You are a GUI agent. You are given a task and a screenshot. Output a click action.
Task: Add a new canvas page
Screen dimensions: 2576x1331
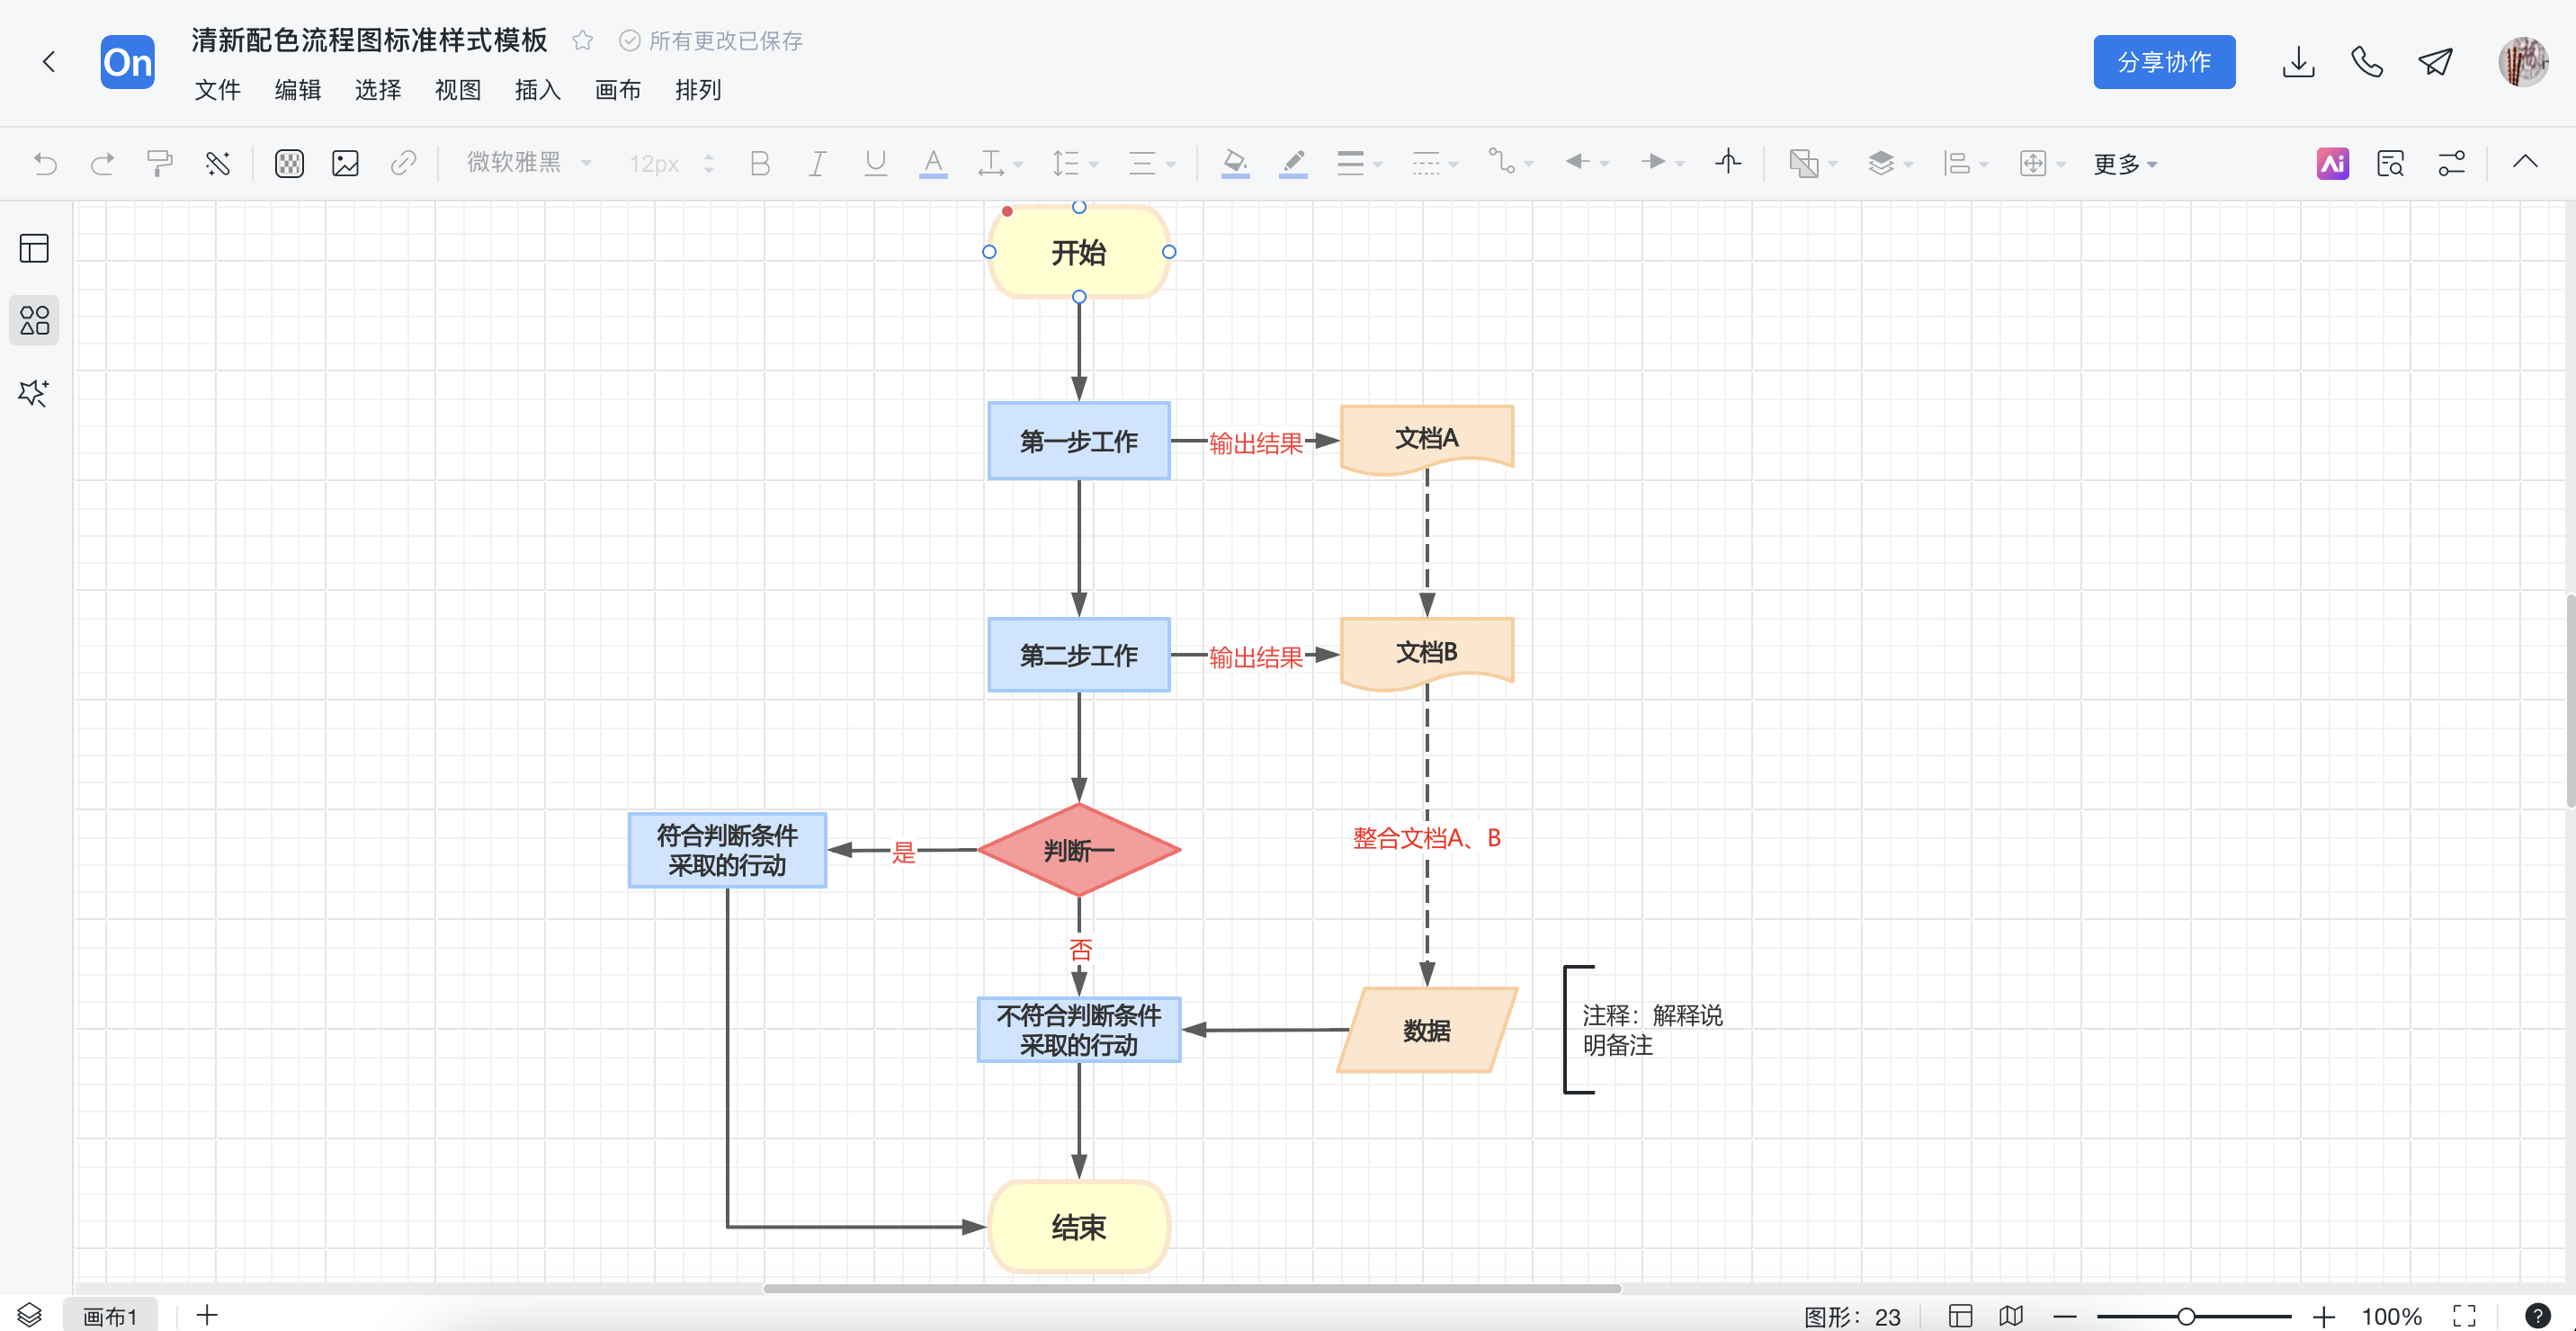(207, 1315)
